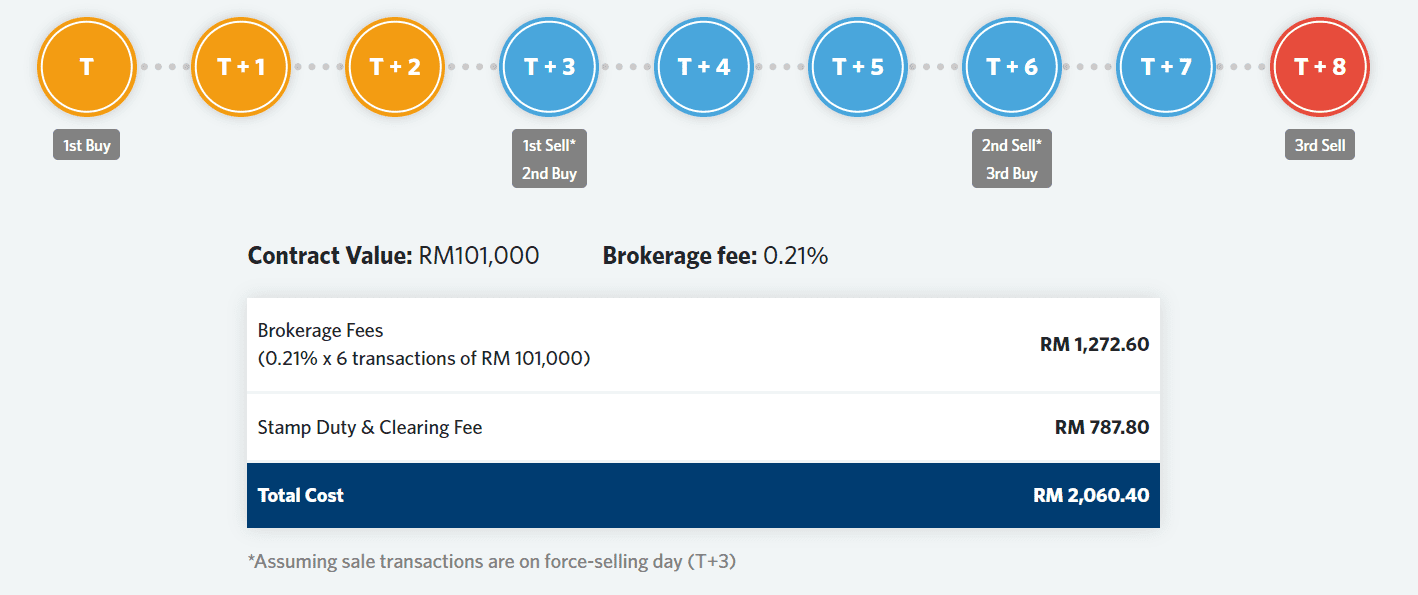Viewport: 1418px width, 595px height.
Task: Click the T + 6 timeline circle
Action: [1012, 67]
